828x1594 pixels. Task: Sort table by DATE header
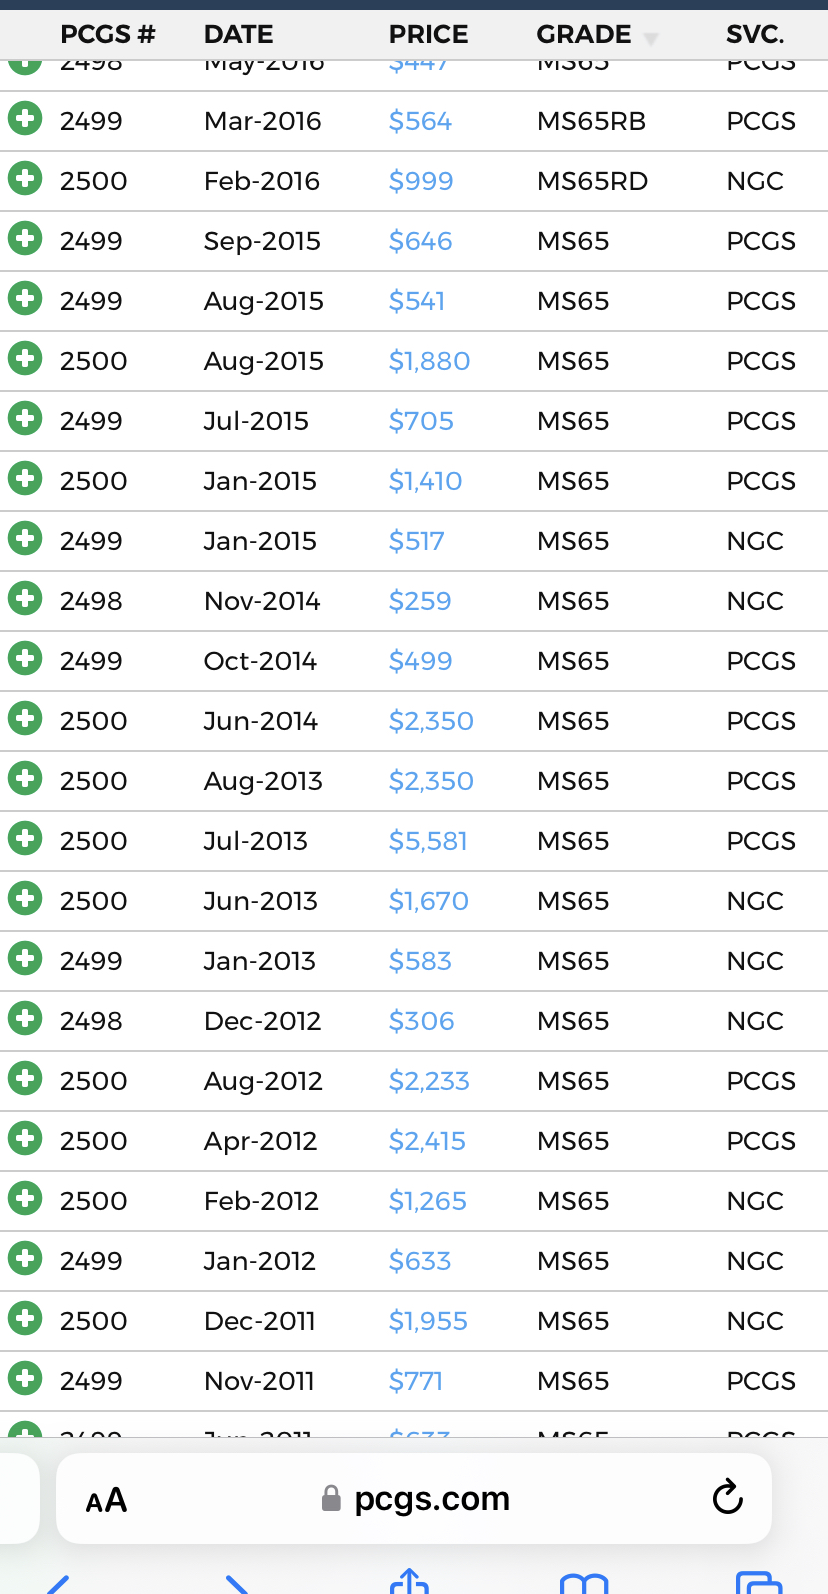tap(238, 35)
